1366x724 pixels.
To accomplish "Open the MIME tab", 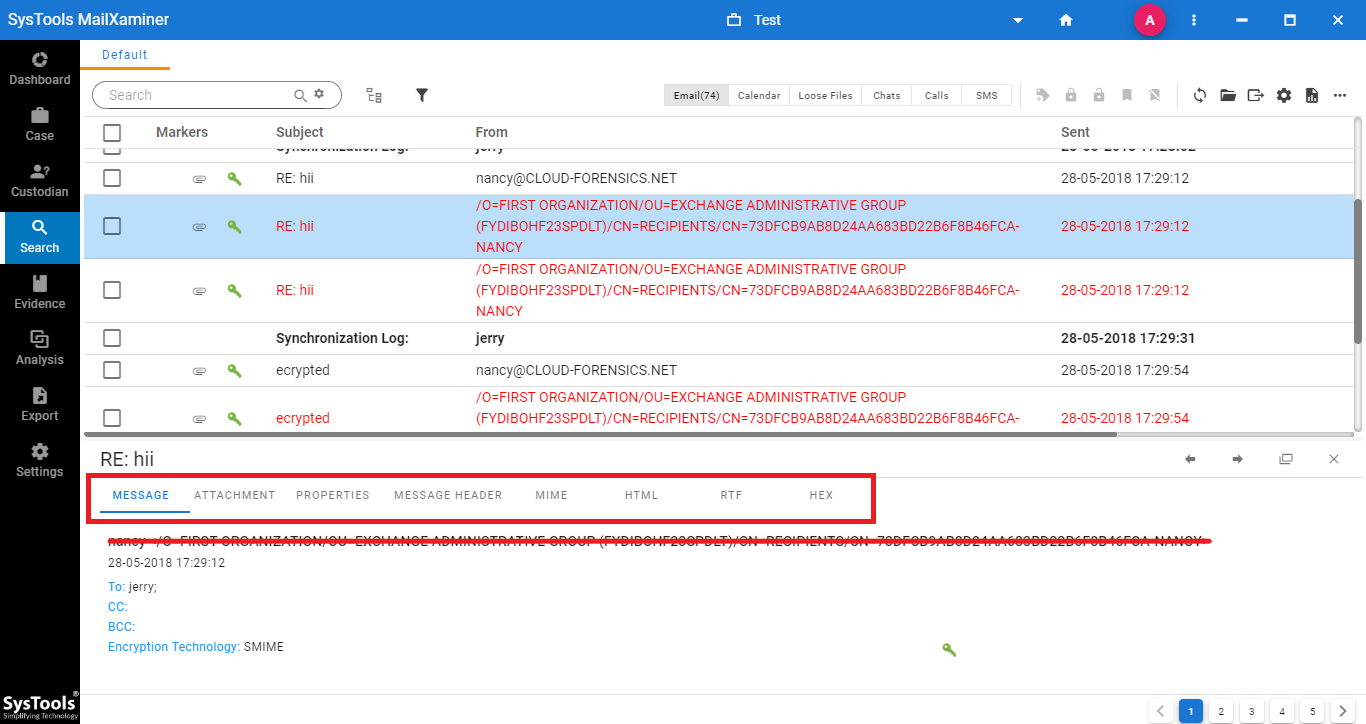I will pos(551,495).
